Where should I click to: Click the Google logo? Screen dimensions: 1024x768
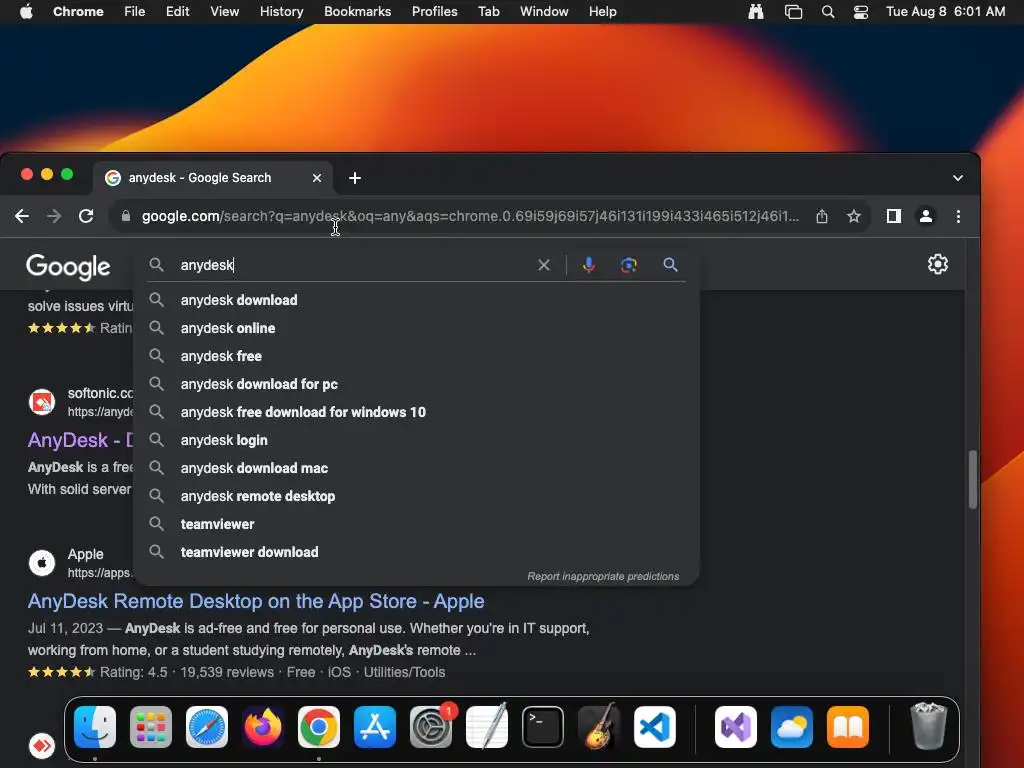tap(69, 266)
